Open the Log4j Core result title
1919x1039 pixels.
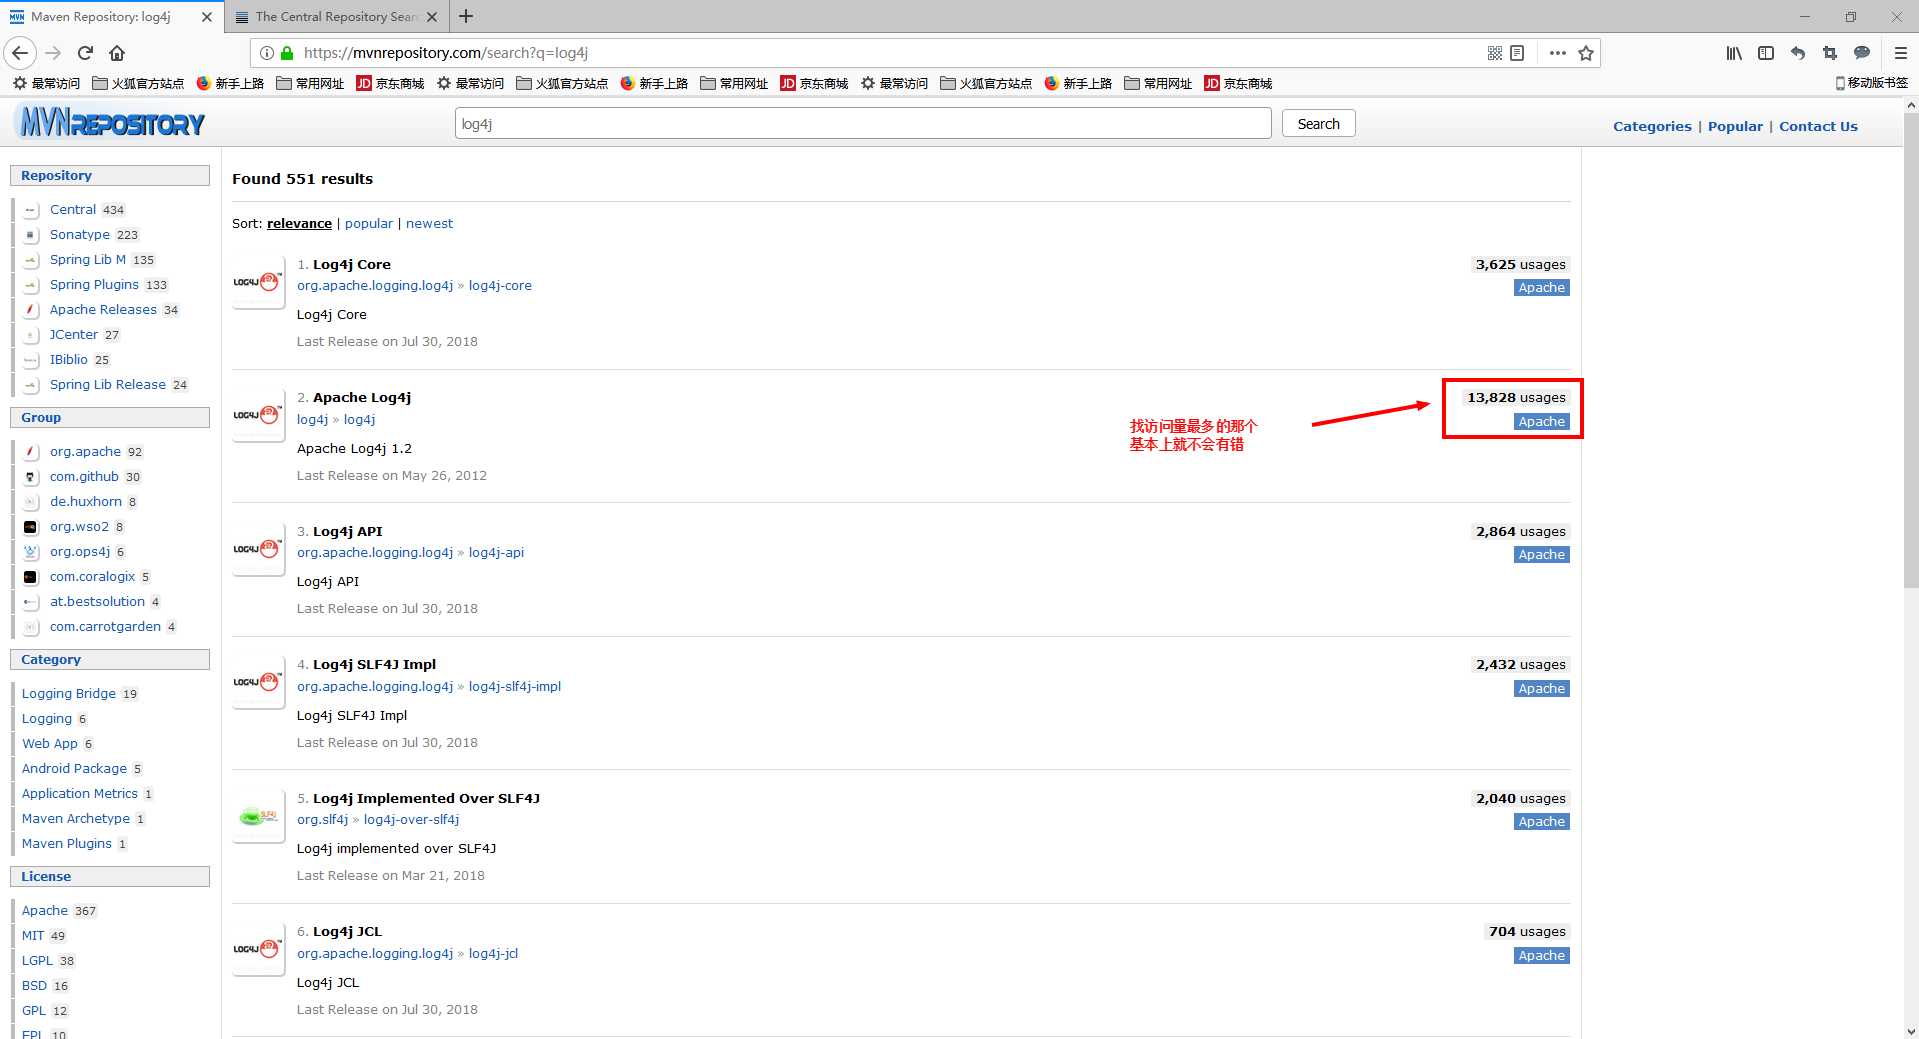pos(352,264)
